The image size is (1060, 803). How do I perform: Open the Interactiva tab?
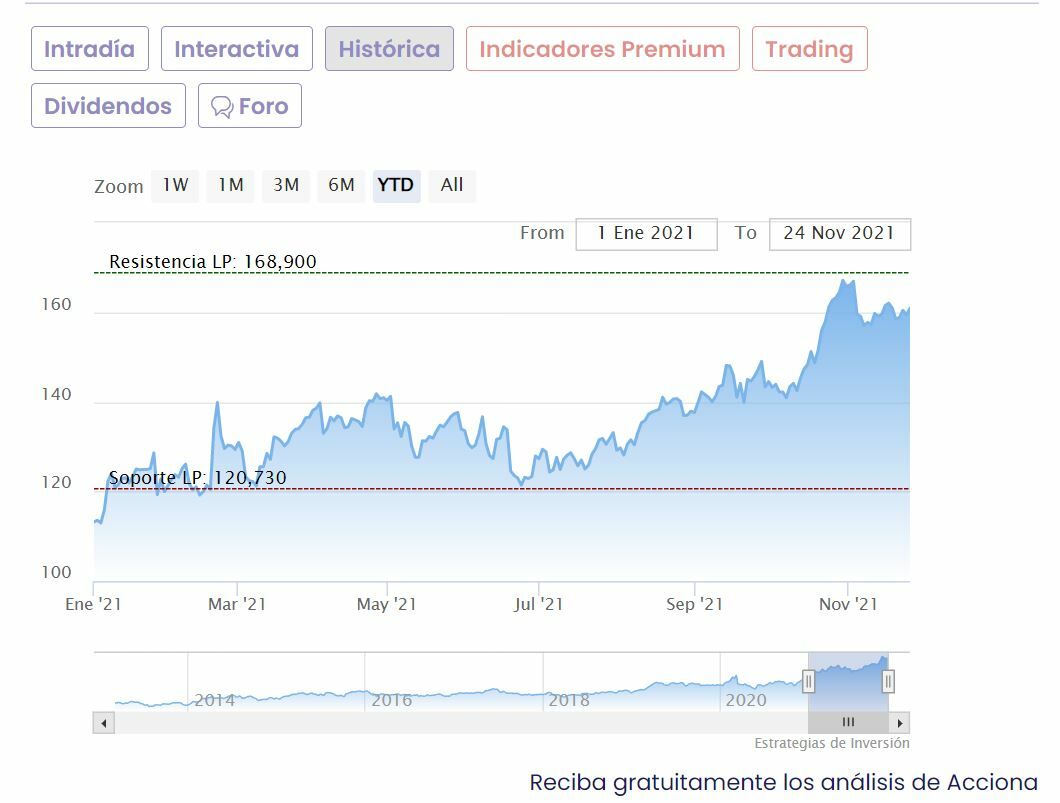[236, 49]
